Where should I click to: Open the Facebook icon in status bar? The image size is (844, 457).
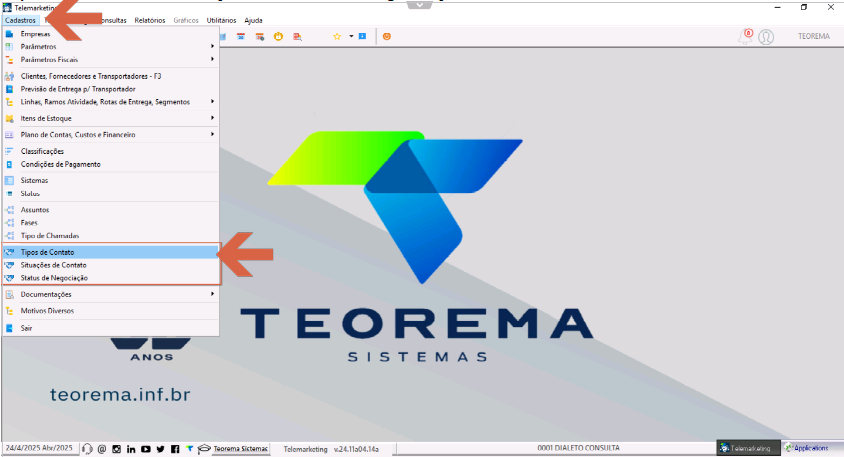pyautogui.click(x=175, y=449)
